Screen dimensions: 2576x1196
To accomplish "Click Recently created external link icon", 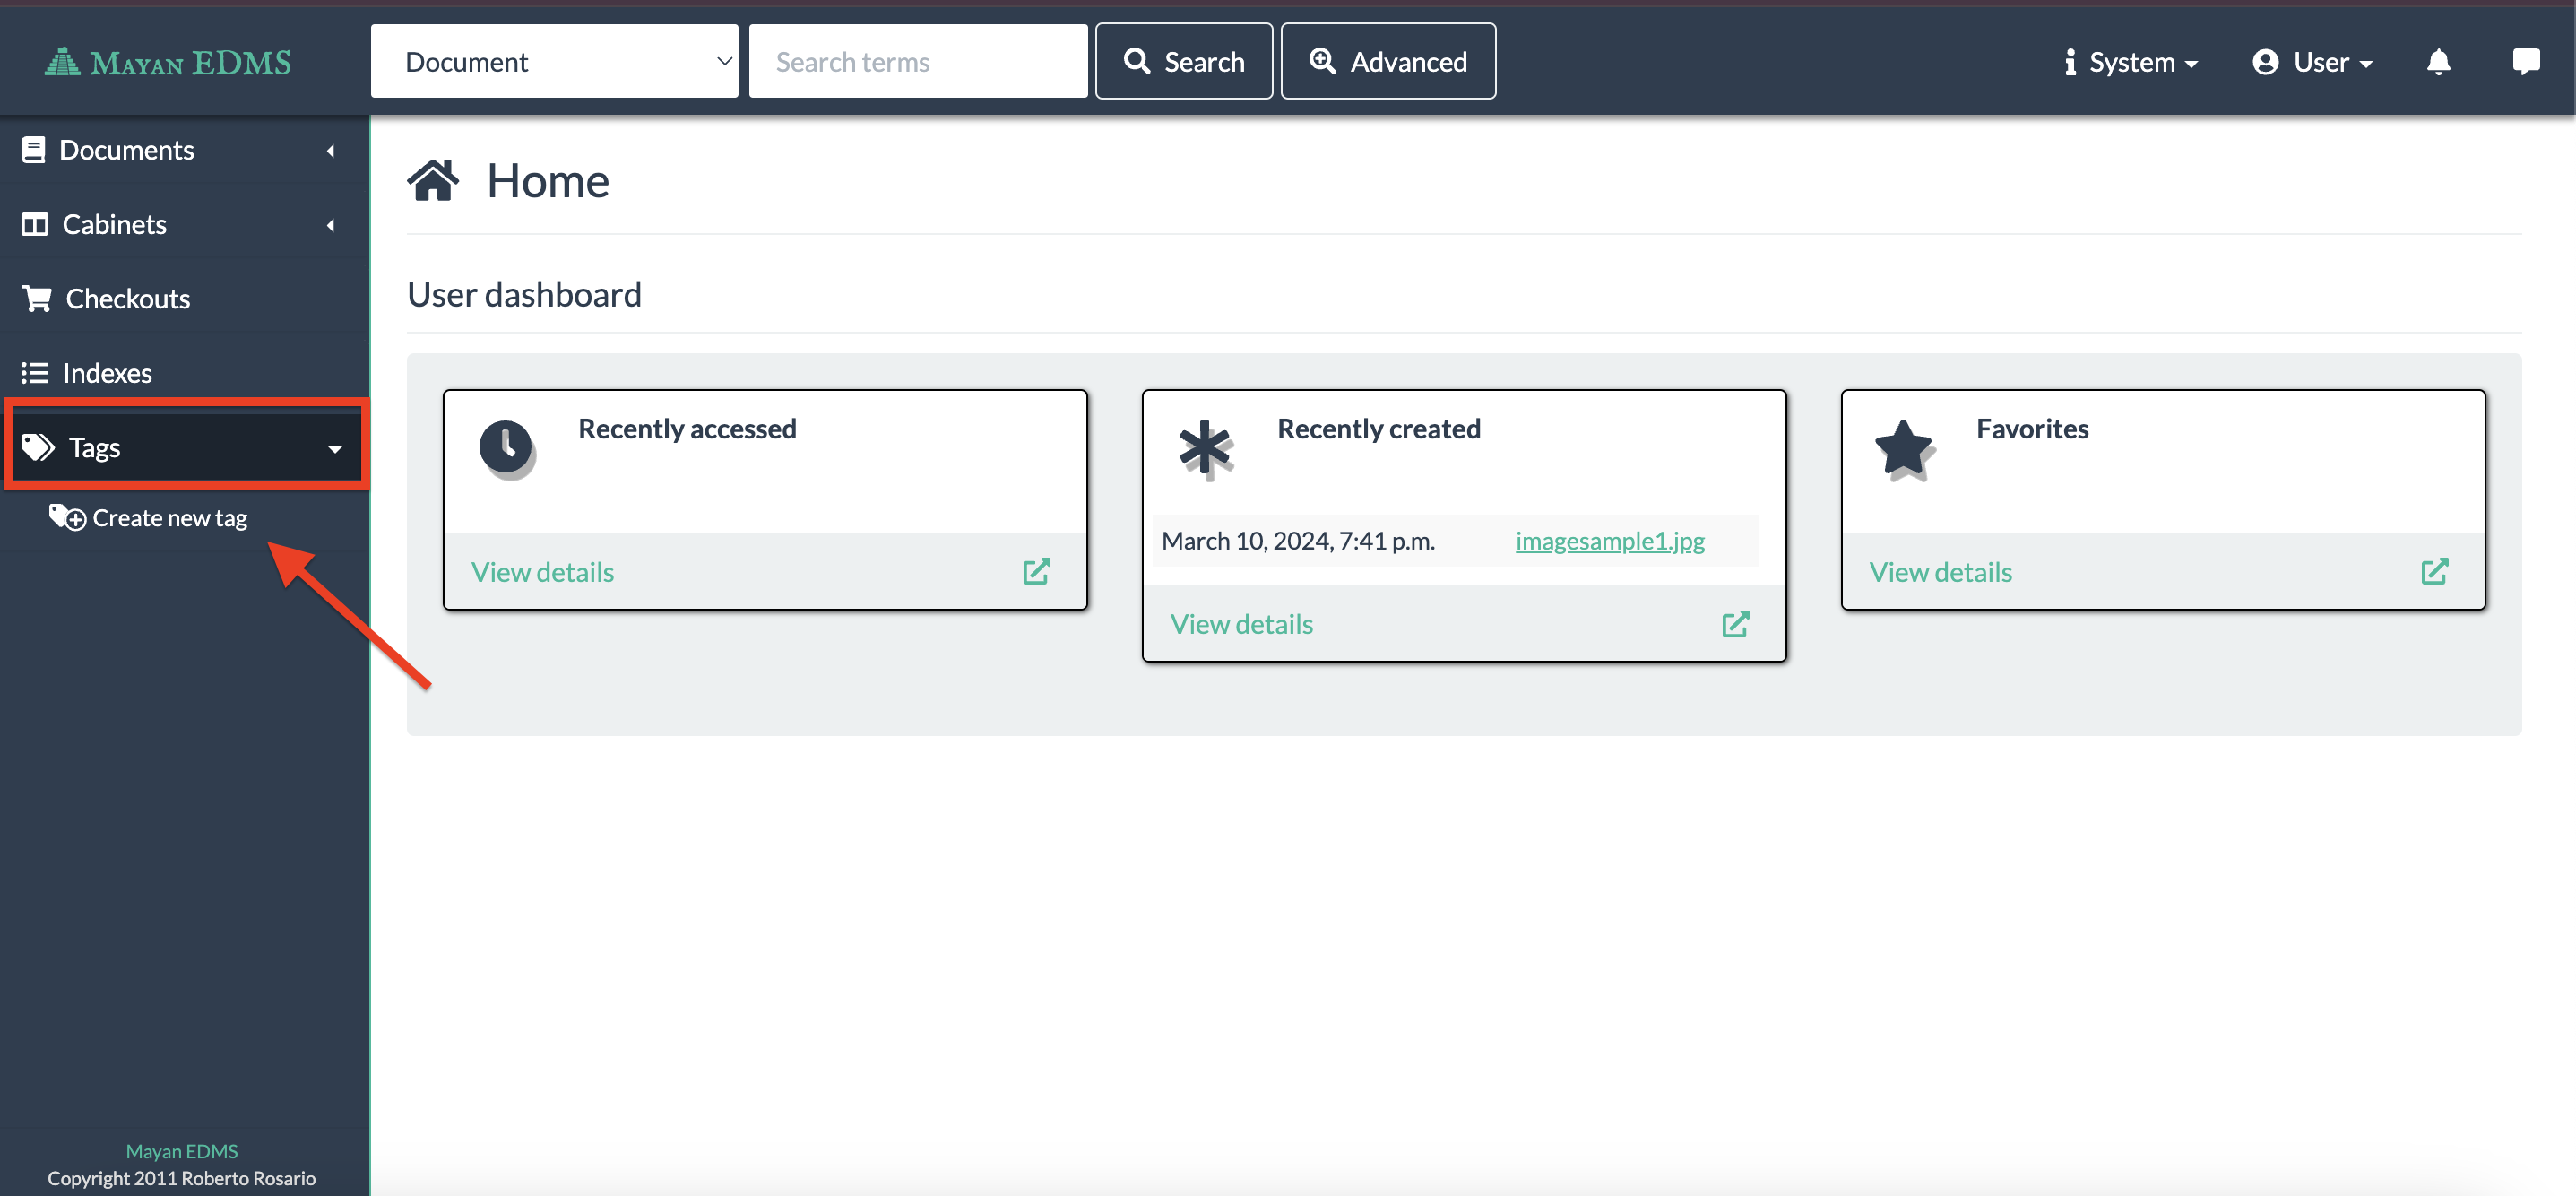I will [1735, 624].
